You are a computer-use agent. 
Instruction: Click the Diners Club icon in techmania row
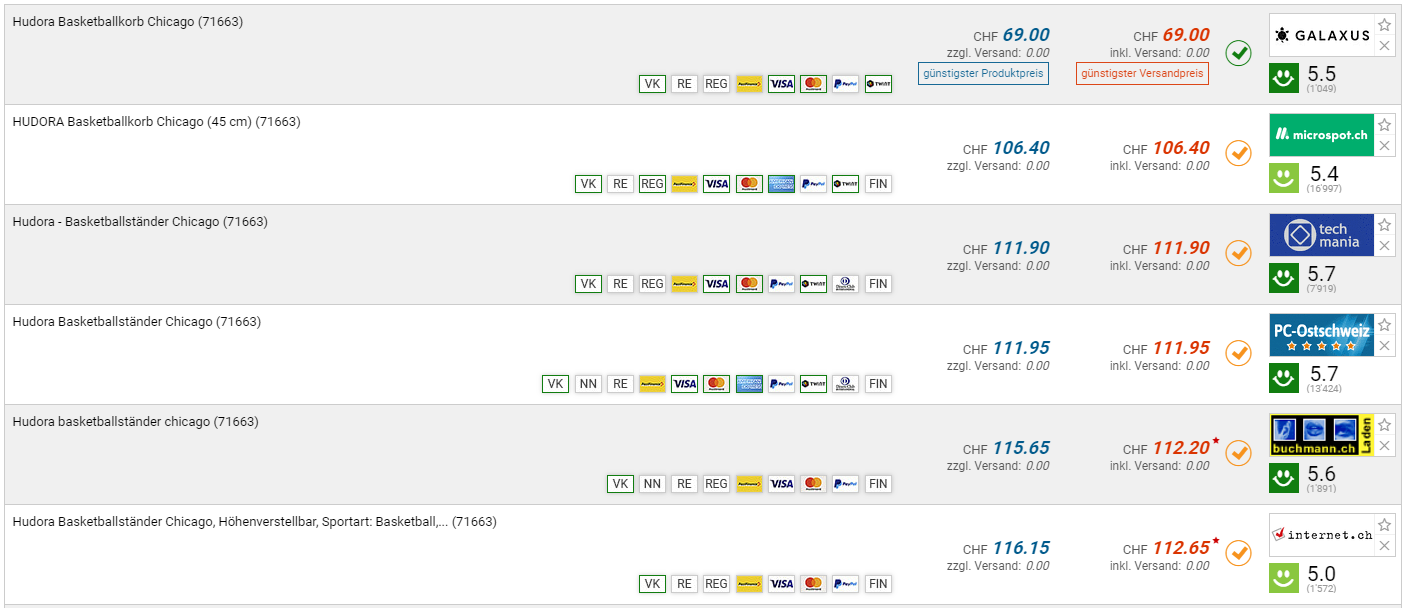pyautogui.click(x=845, y=284)
